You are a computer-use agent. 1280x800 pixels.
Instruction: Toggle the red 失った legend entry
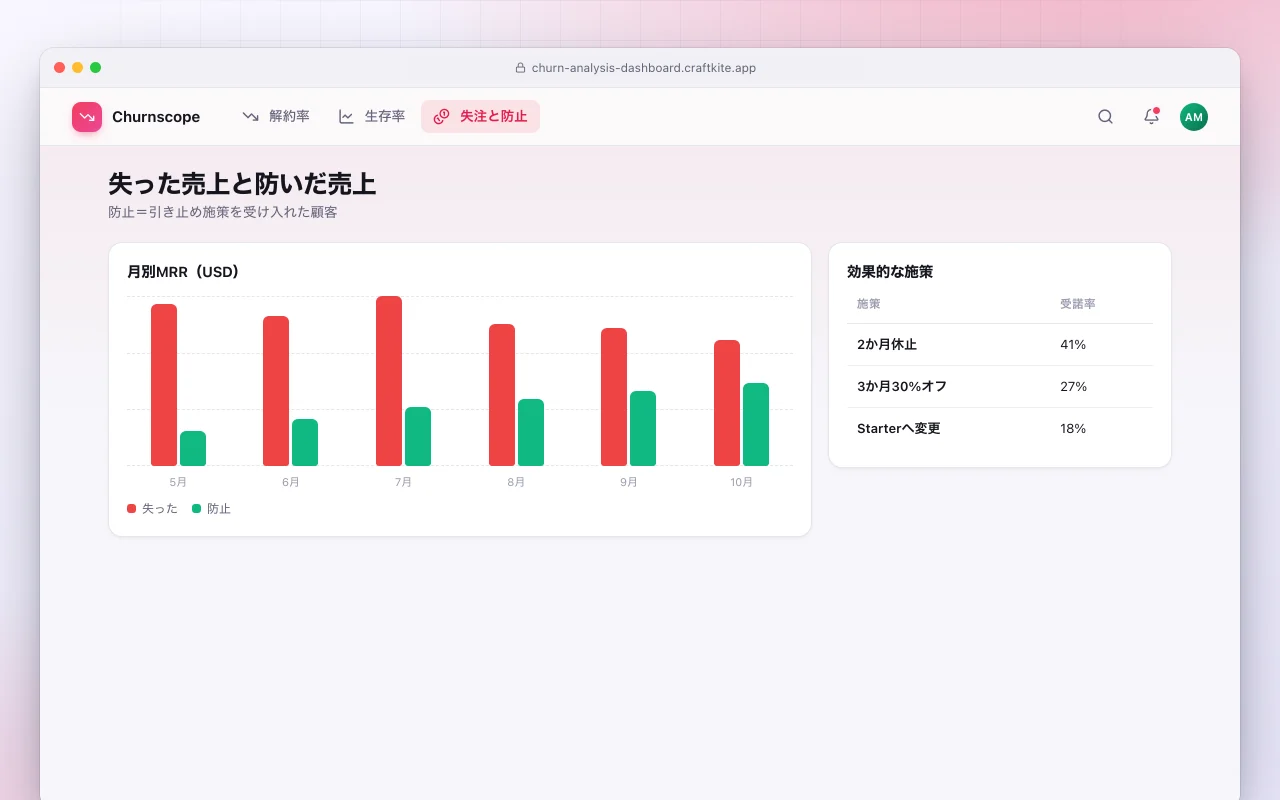152,509
